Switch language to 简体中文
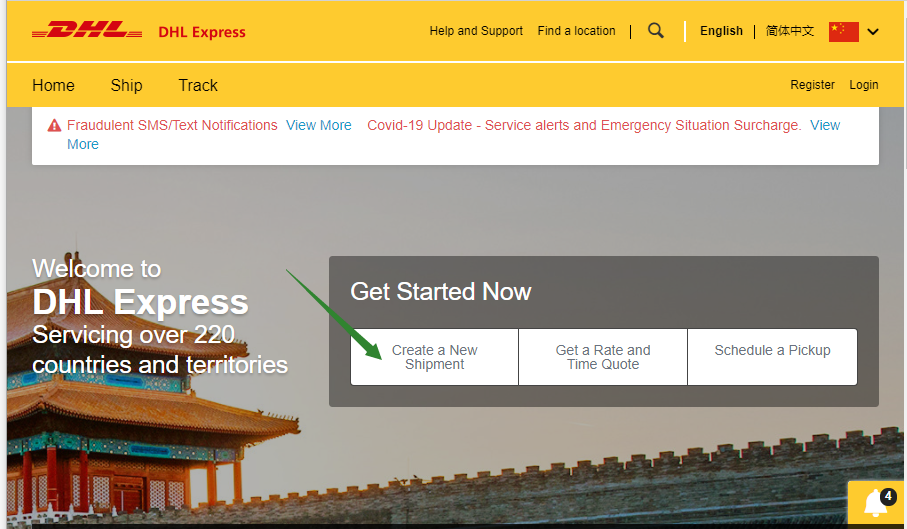This screenshot has height=529, width=907. pos(790,31)
